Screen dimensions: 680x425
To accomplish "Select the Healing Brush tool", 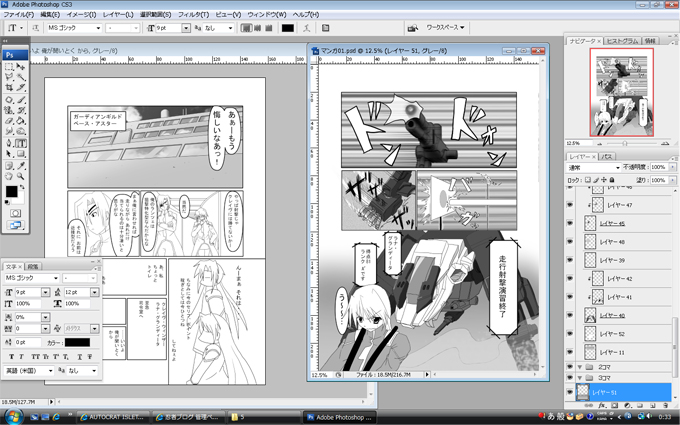I will click(9, 100).
